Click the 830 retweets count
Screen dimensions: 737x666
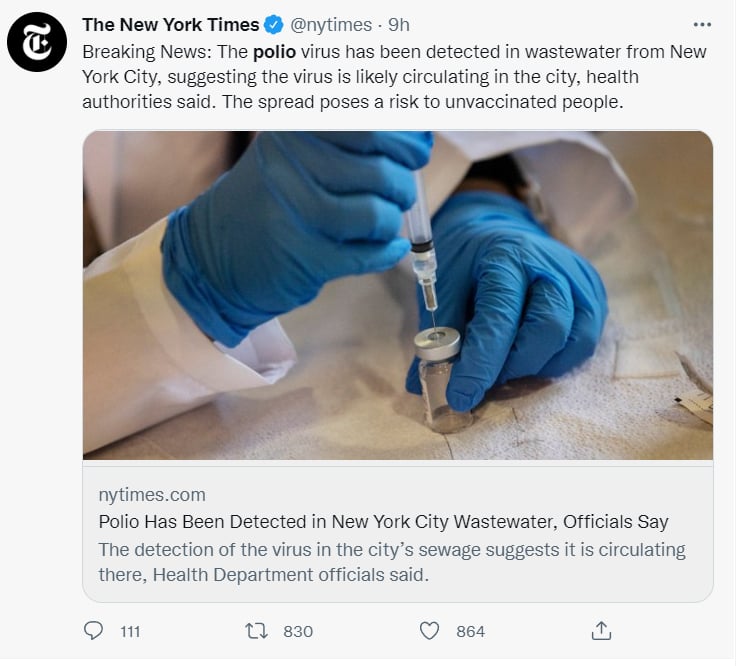click(x=298, y=631)
